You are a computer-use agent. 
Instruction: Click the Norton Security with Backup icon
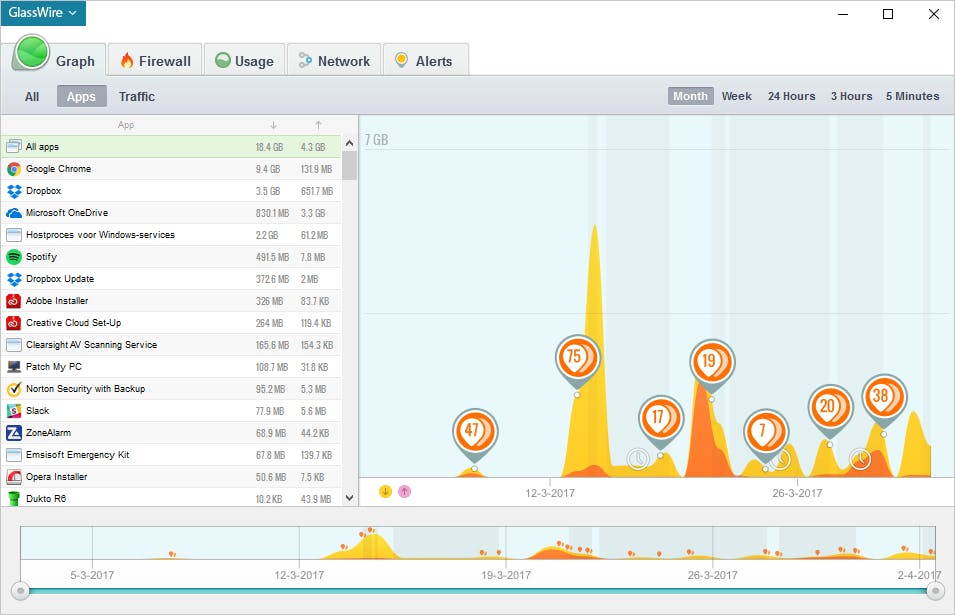(x=14, y=388)
